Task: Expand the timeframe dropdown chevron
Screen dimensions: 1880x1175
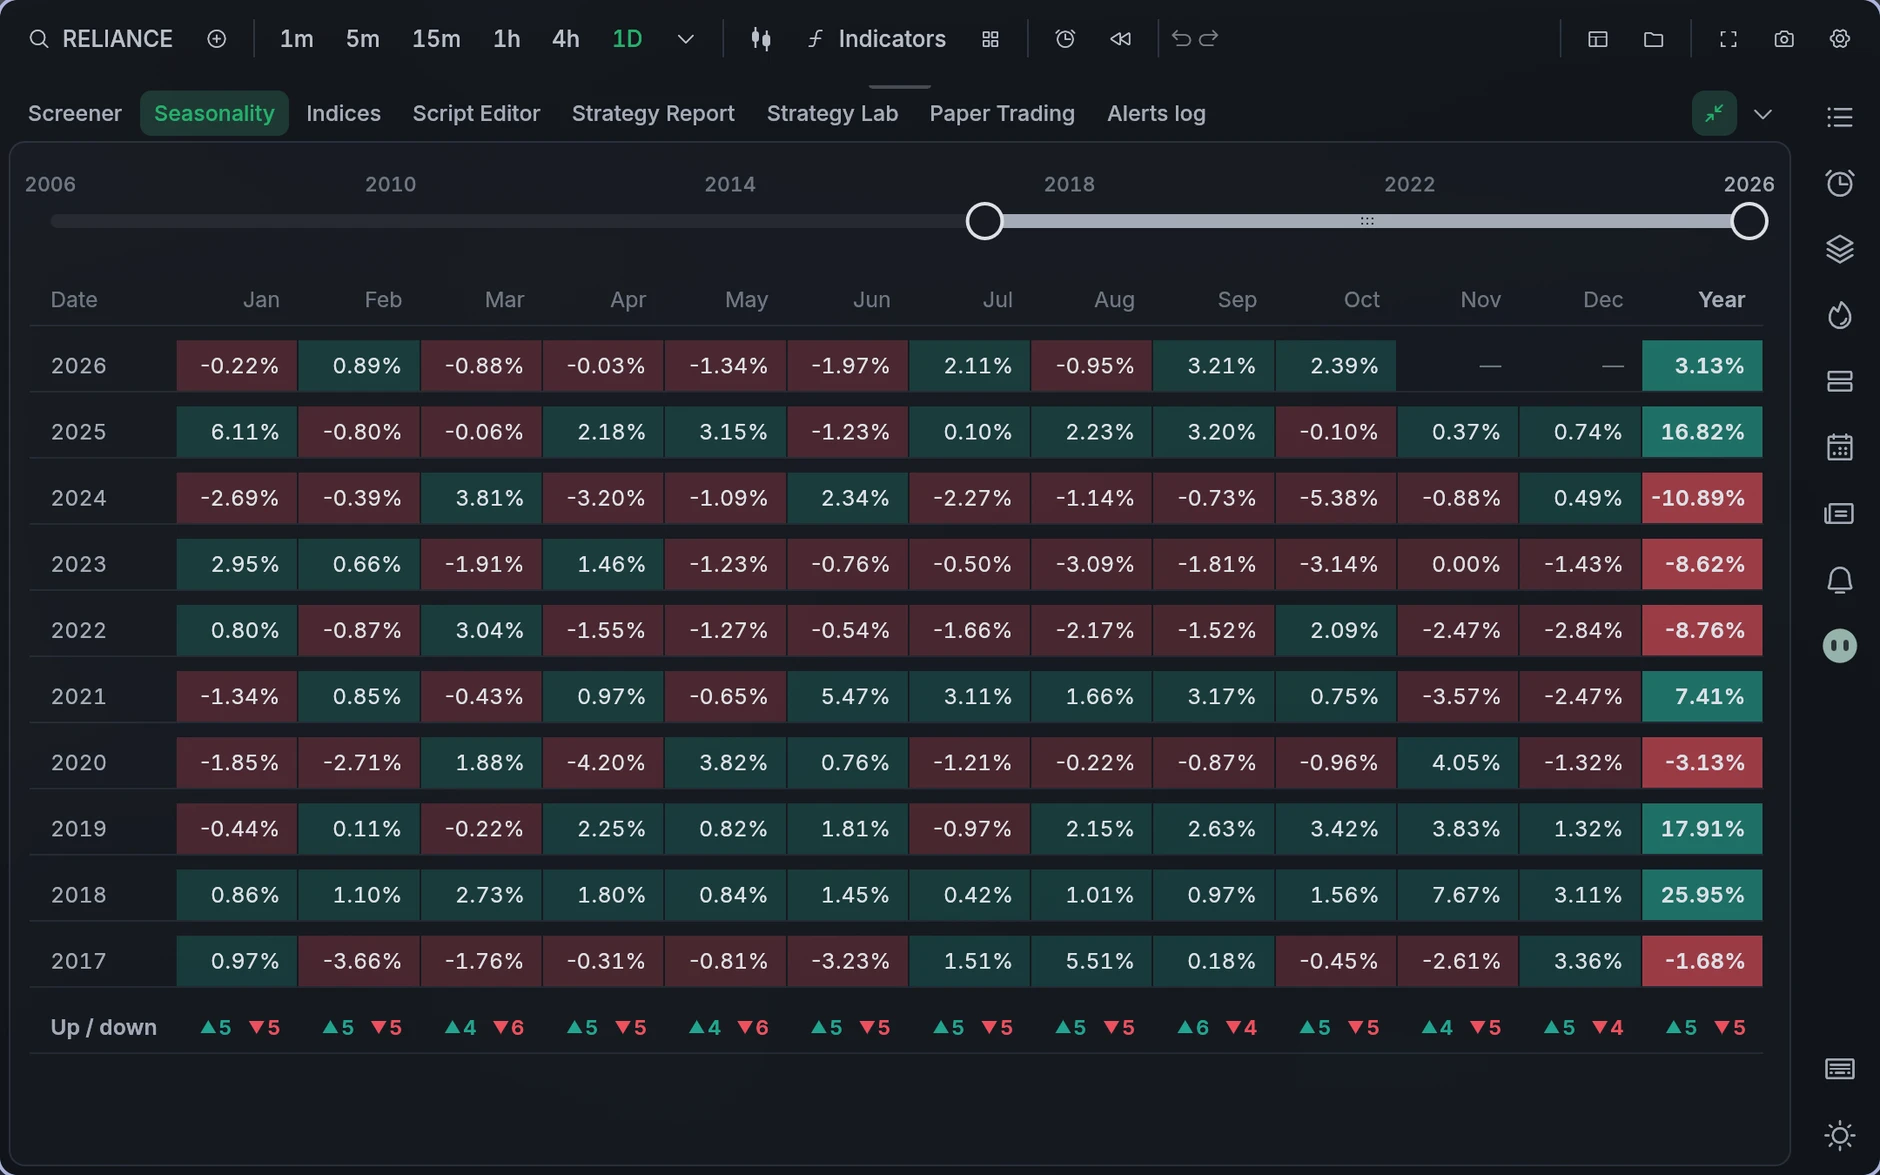Action: point(685,39)
